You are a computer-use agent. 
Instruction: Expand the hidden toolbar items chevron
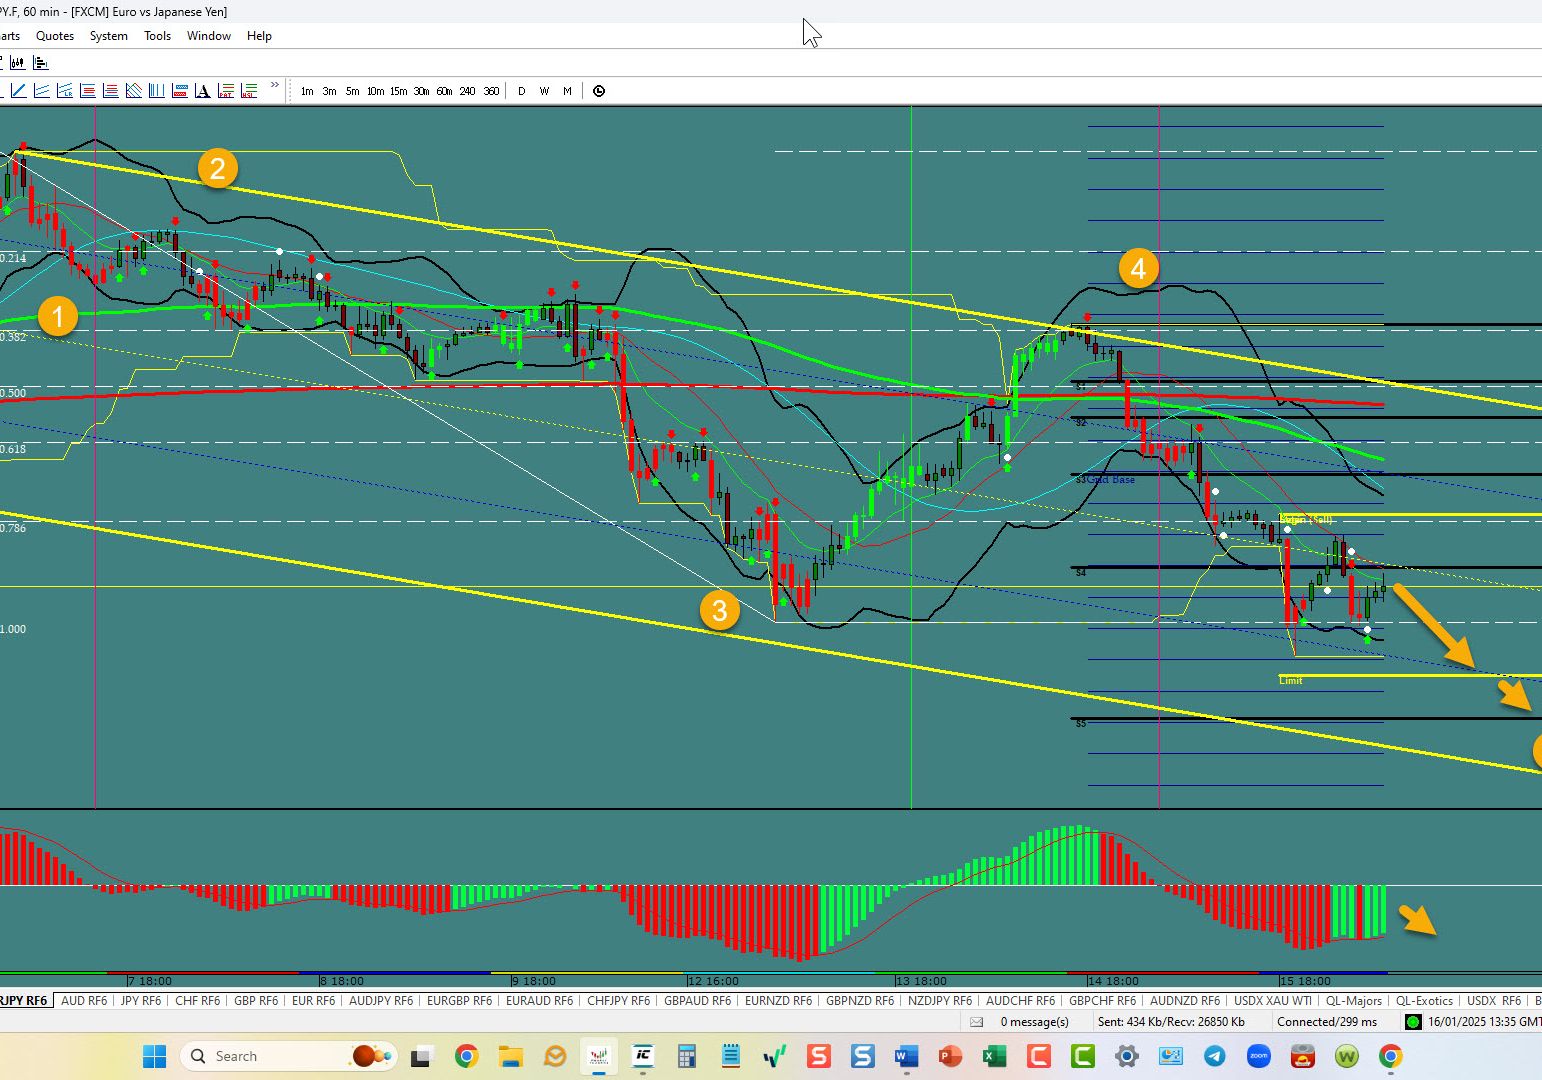(275, 87)
